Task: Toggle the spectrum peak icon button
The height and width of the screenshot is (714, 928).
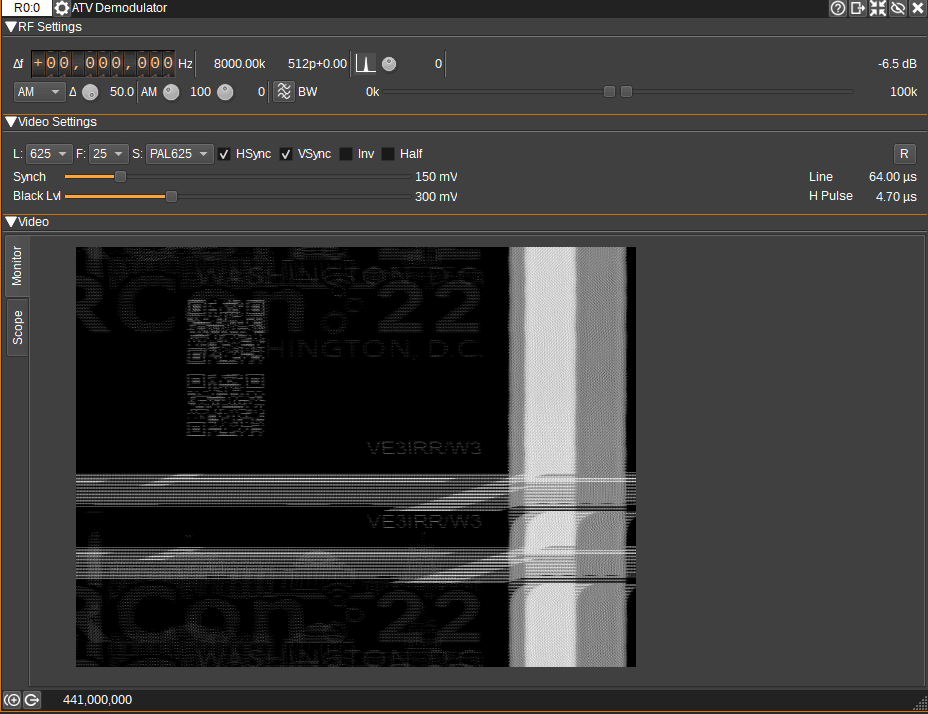Action: tap(365, 64)
